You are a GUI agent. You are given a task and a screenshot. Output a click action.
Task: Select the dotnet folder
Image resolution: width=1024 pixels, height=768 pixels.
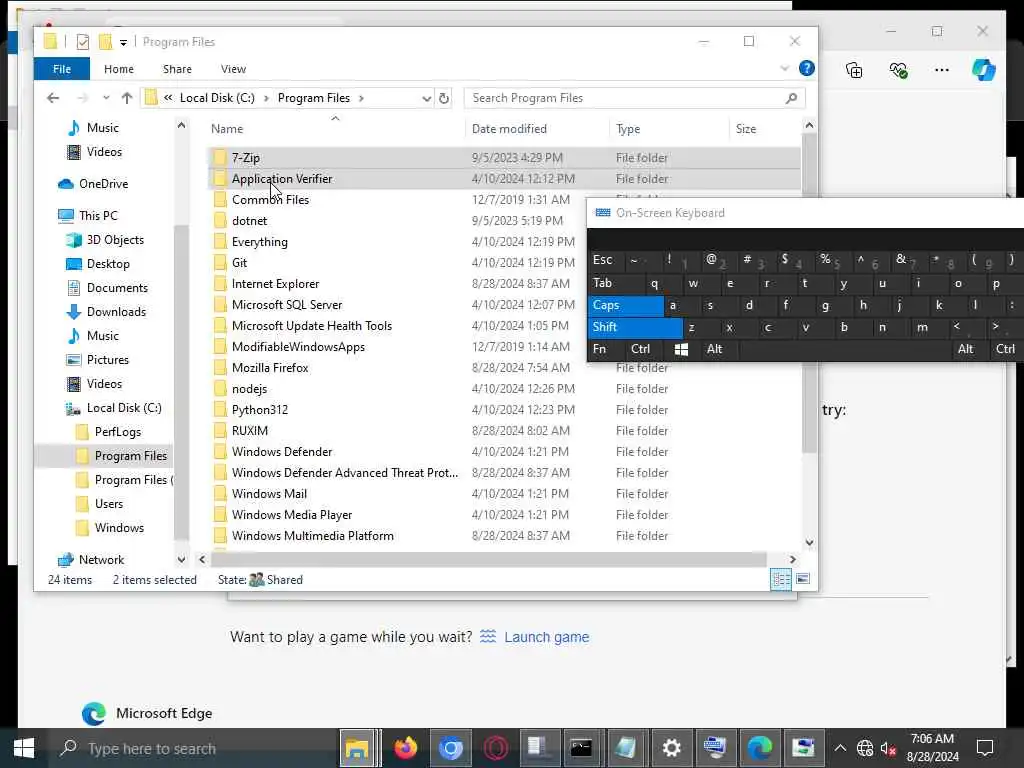(x=249, y=221)
